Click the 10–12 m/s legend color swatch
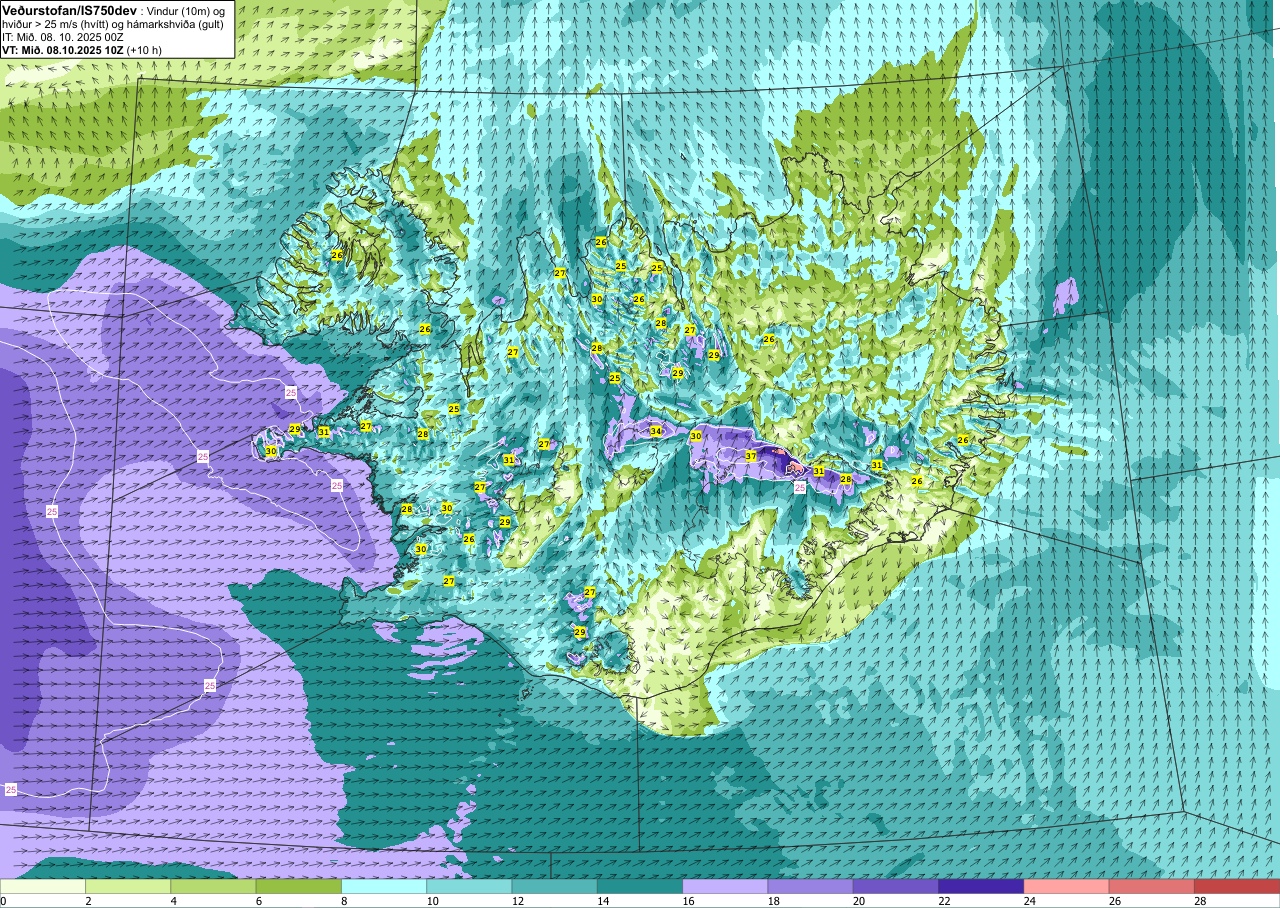 [469, 886]
